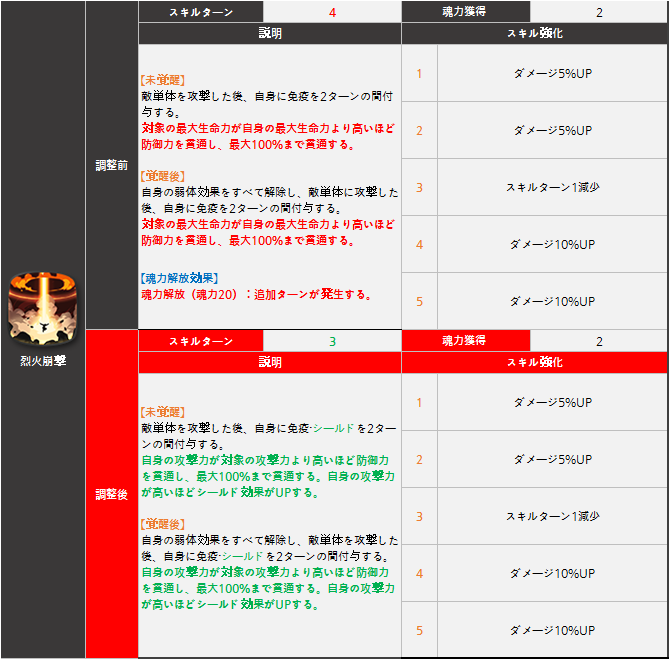Select level number 5 in 調整後 スキル強化
The width and height of the screenshot is (669, 659).
(x=419, y=630)
